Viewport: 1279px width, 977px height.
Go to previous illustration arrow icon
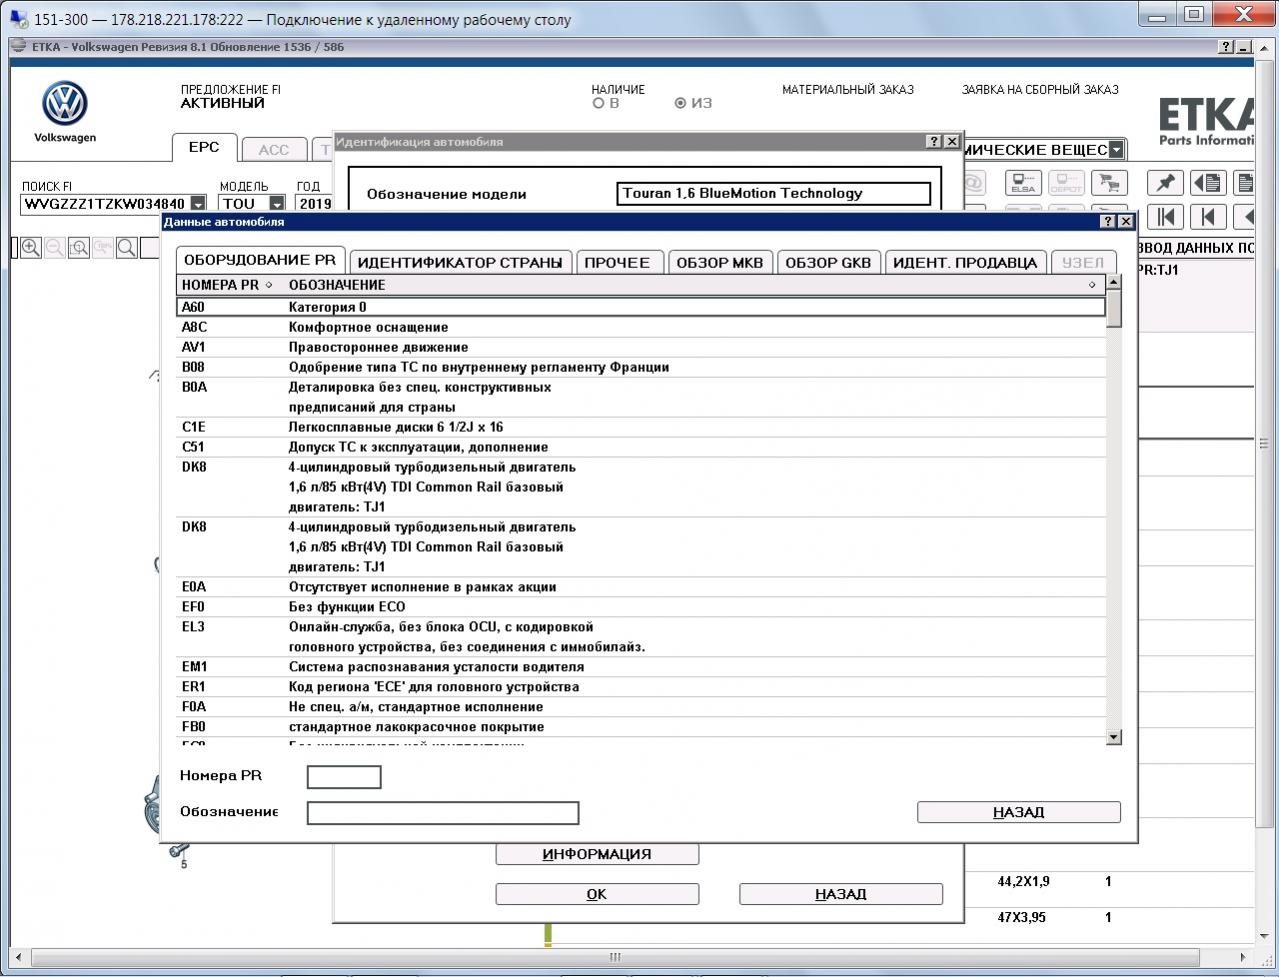[1208, 217]
